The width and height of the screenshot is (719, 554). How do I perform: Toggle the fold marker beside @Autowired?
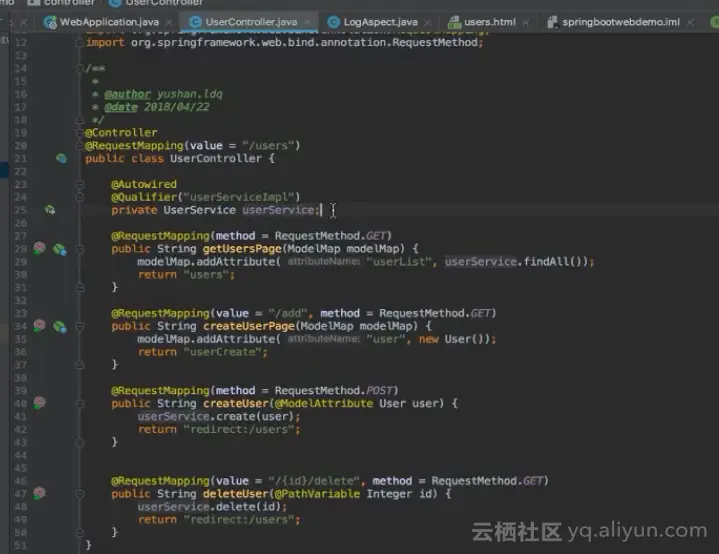coord(79,184)
